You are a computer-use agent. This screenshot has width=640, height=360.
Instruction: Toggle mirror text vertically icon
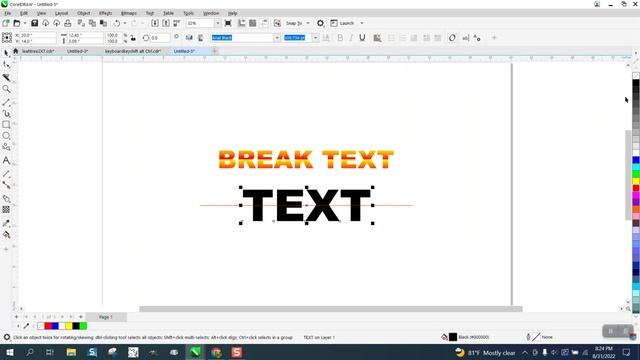(x=200, y=38)
